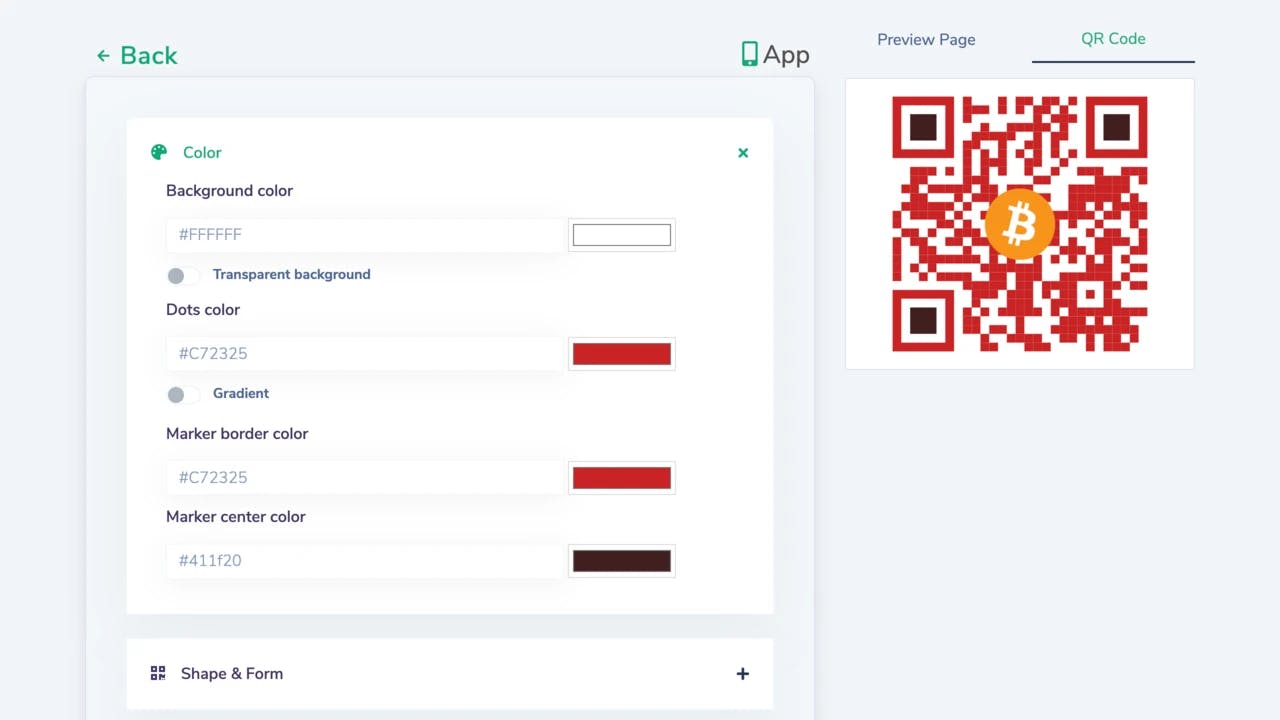Click the Background color hex field
The height and width of the screenshot is (720, 1280).
(365, 235)
